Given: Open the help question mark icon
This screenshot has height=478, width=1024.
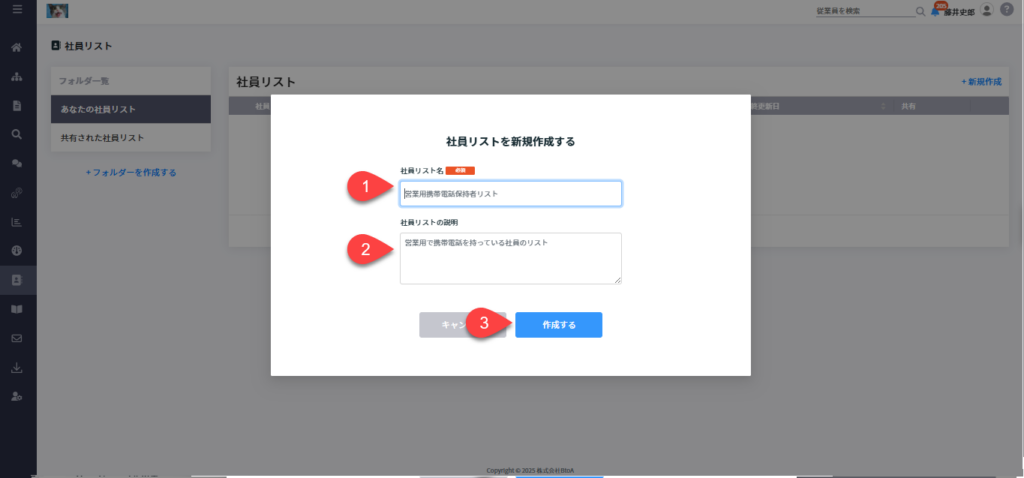Looking at the screenshot, I should (1006, 10).
